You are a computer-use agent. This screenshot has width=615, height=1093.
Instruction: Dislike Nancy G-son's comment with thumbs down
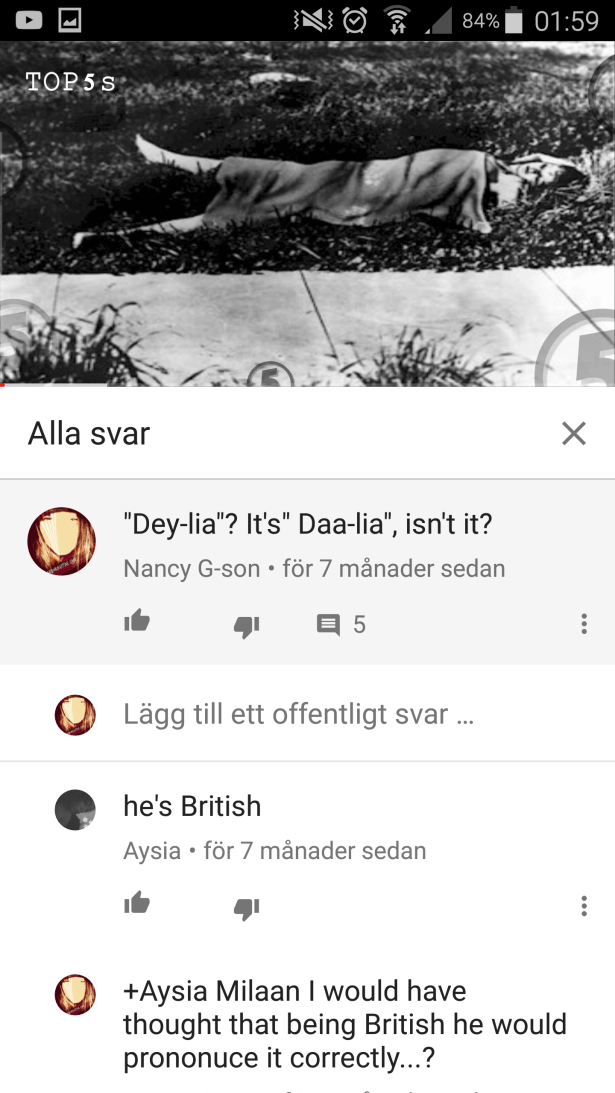246,627
